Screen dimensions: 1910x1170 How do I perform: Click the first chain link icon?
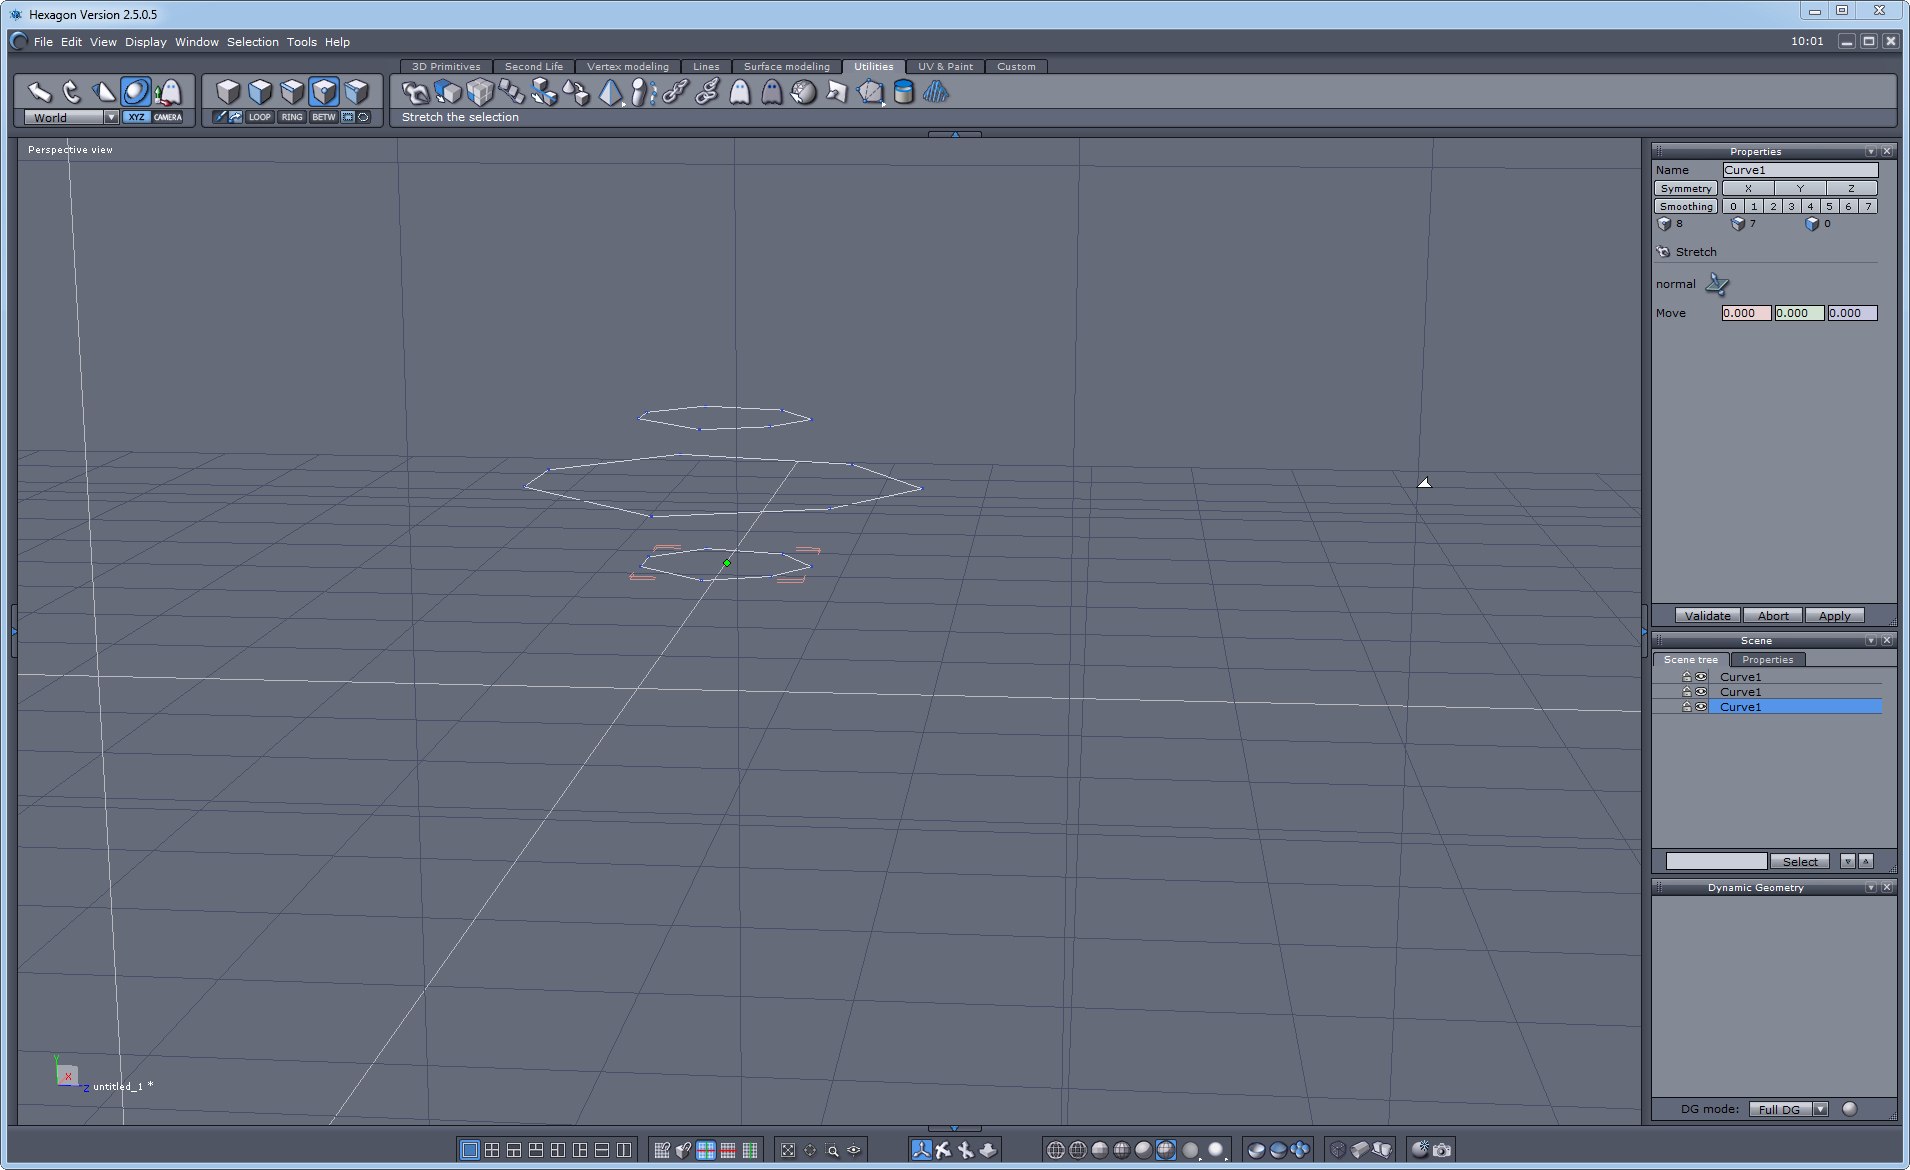(x=675, y=92)
